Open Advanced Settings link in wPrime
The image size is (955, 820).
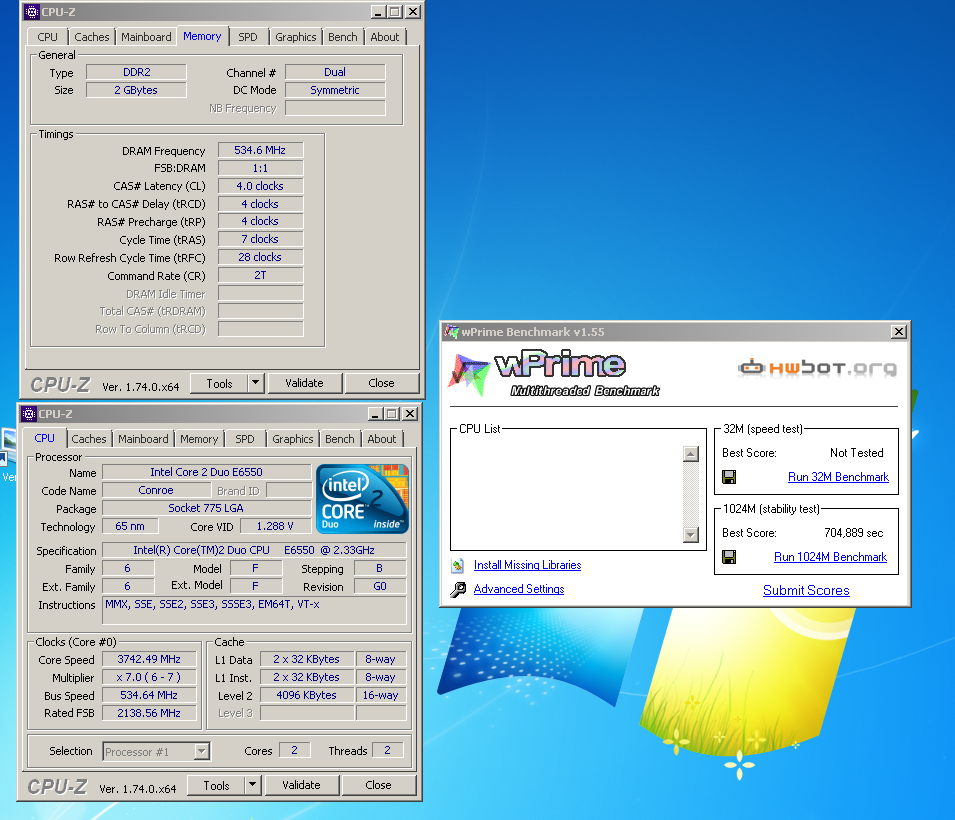point(519,589)
